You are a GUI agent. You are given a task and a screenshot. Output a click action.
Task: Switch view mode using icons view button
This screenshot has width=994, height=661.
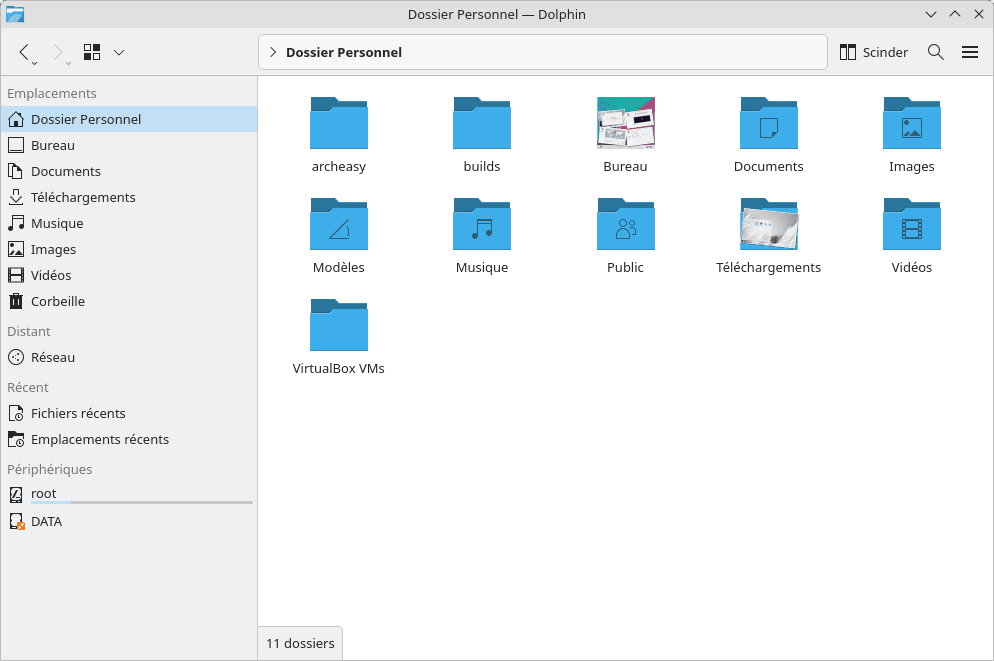coord(92,52)
